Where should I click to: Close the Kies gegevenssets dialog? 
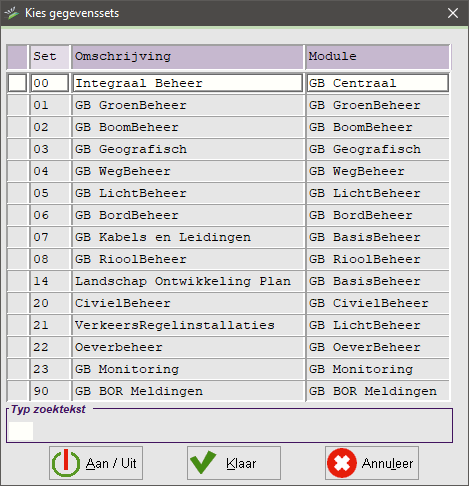[453, 13]
